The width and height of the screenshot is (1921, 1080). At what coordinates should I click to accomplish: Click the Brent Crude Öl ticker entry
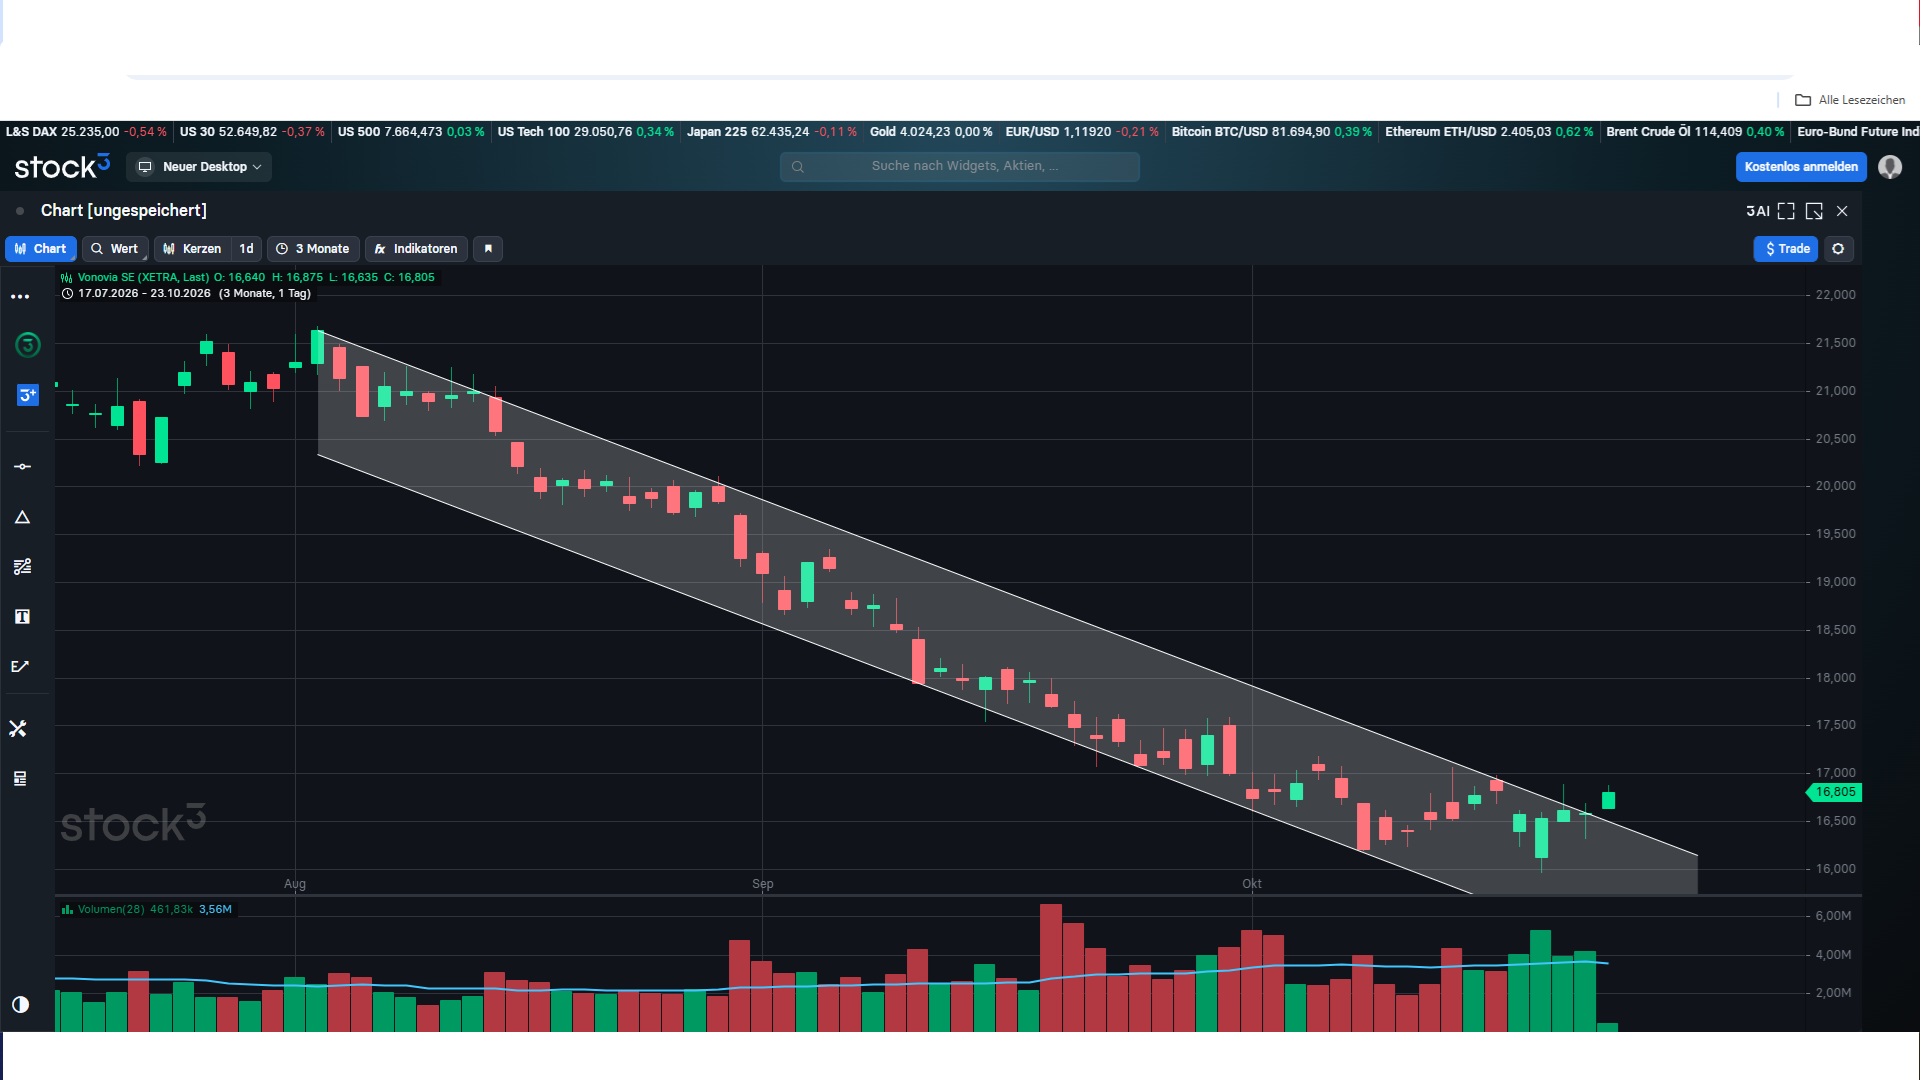coord(1695,132)
